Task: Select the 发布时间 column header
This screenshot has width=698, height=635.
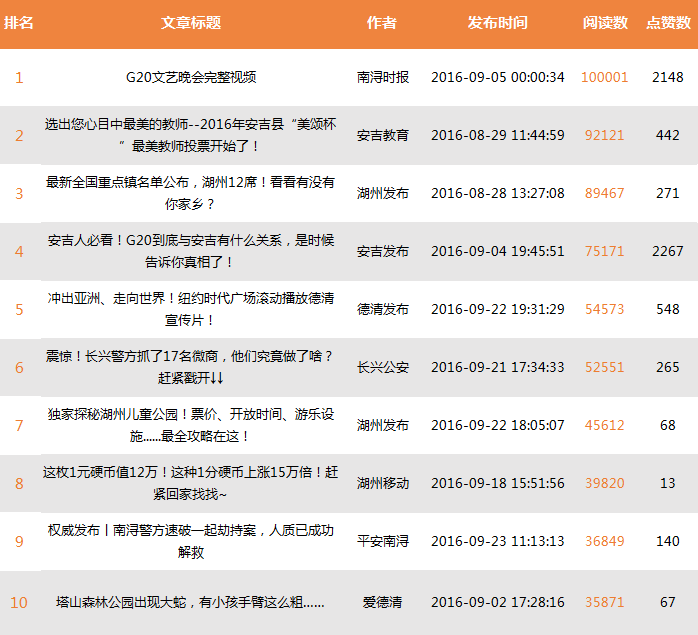Action: [x=497, y=23]
